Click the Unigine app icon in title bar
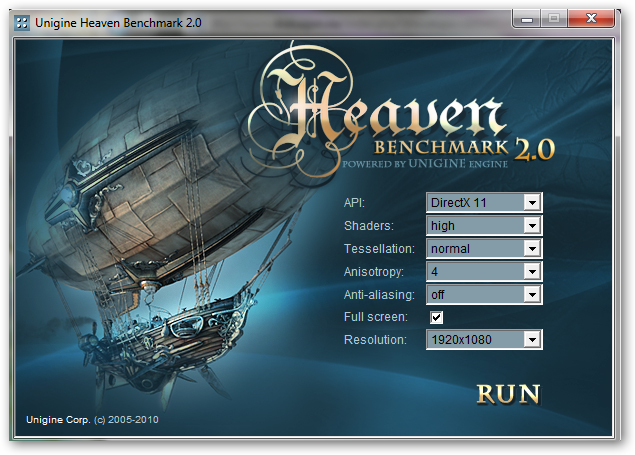Viewport: 635px width, 455px height. (21, 23)
